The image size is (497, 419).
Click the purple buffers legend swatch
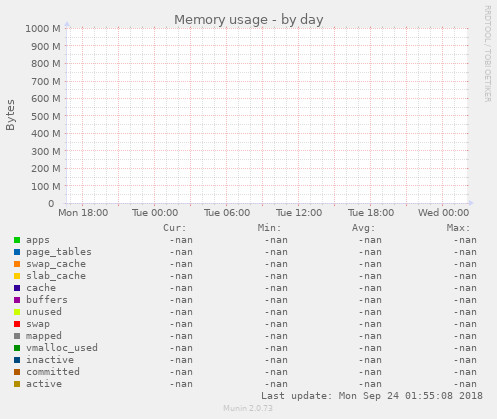[17, 300]
